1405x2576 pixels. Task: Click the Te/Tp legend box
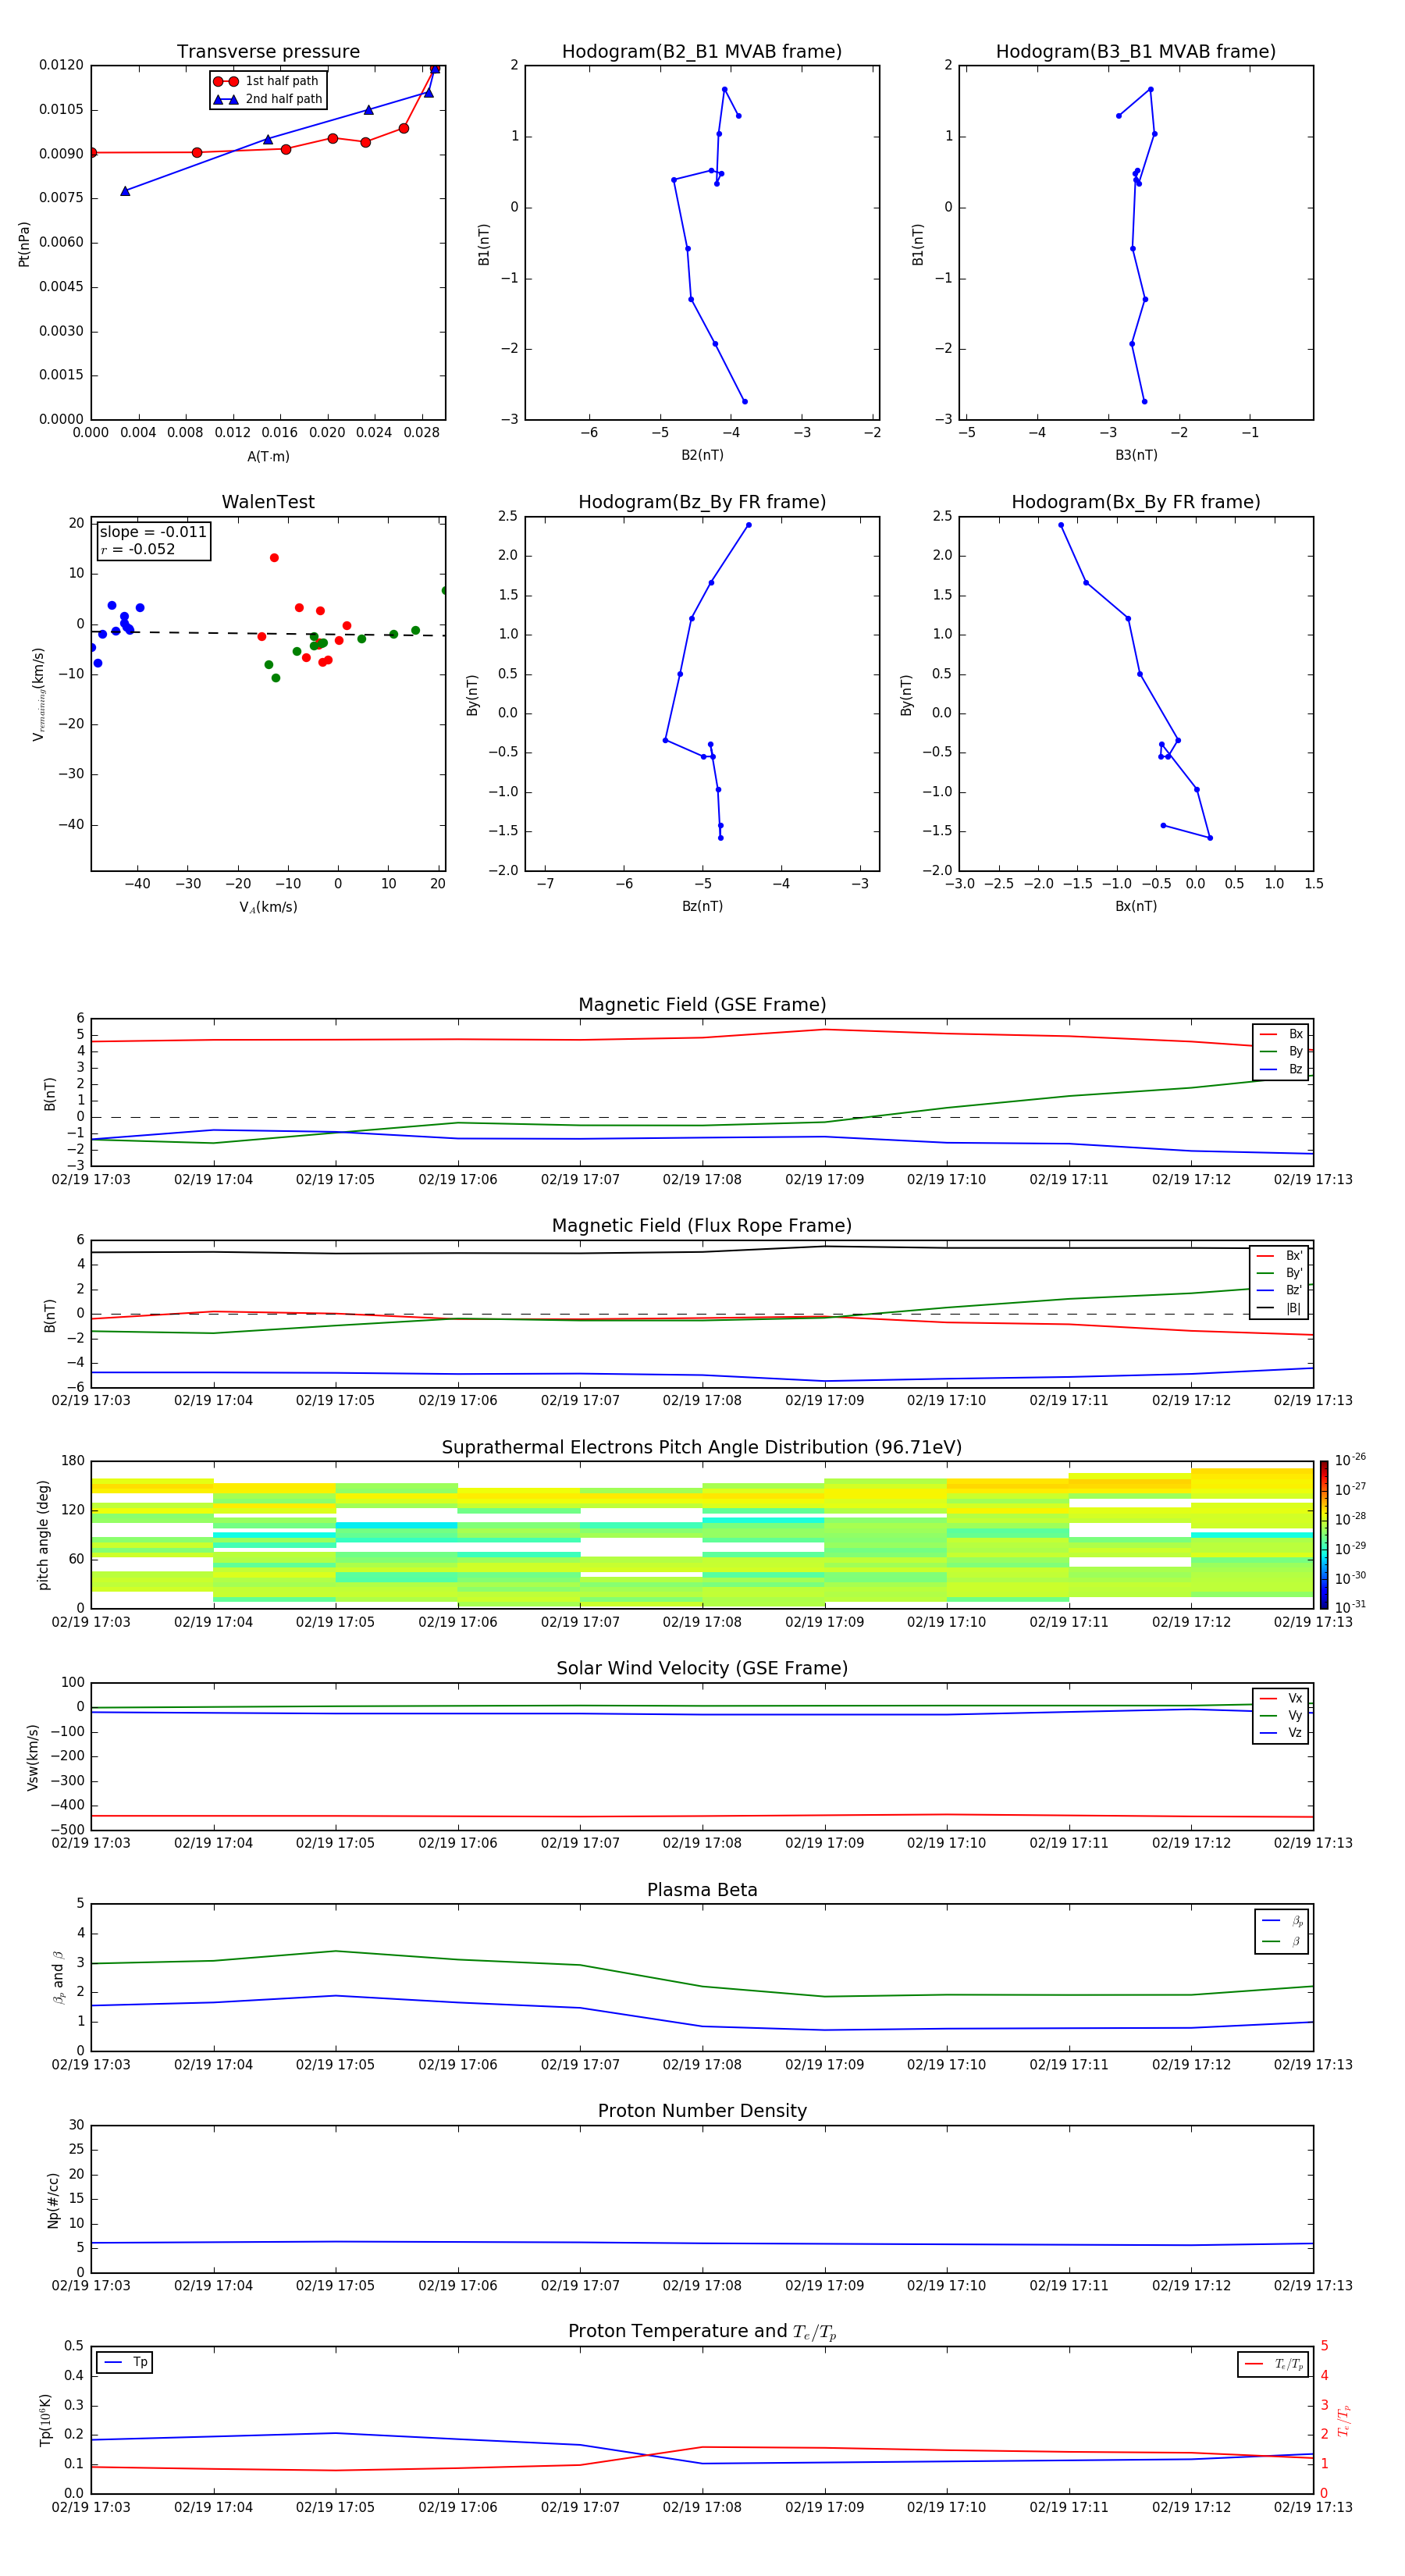pos(1272,2364)
